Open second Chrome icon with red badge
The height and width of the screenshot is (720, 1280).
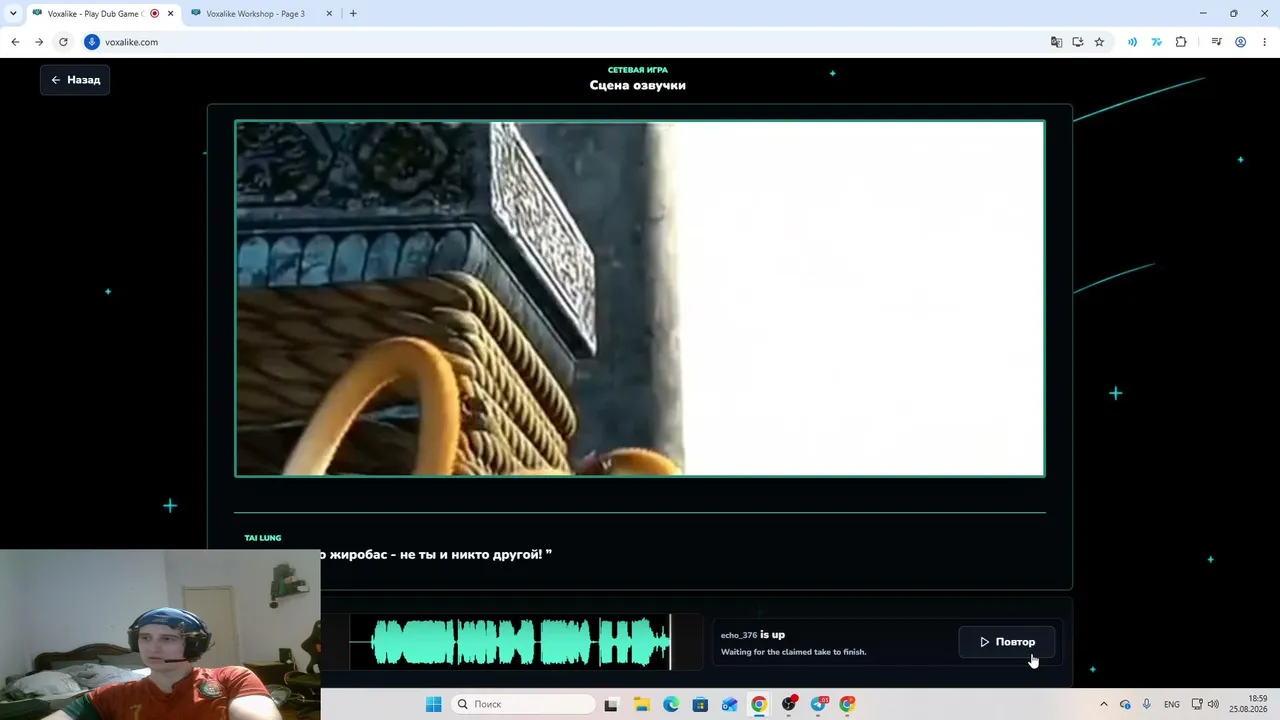[x=848, y=704]
